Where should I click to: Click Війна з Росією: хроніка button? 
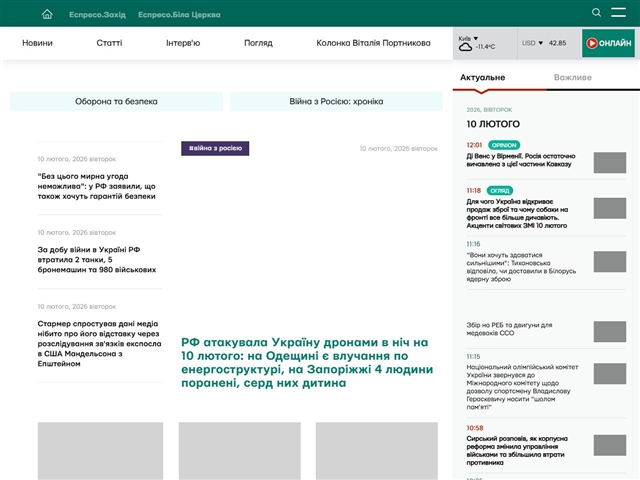coord(336,101)
